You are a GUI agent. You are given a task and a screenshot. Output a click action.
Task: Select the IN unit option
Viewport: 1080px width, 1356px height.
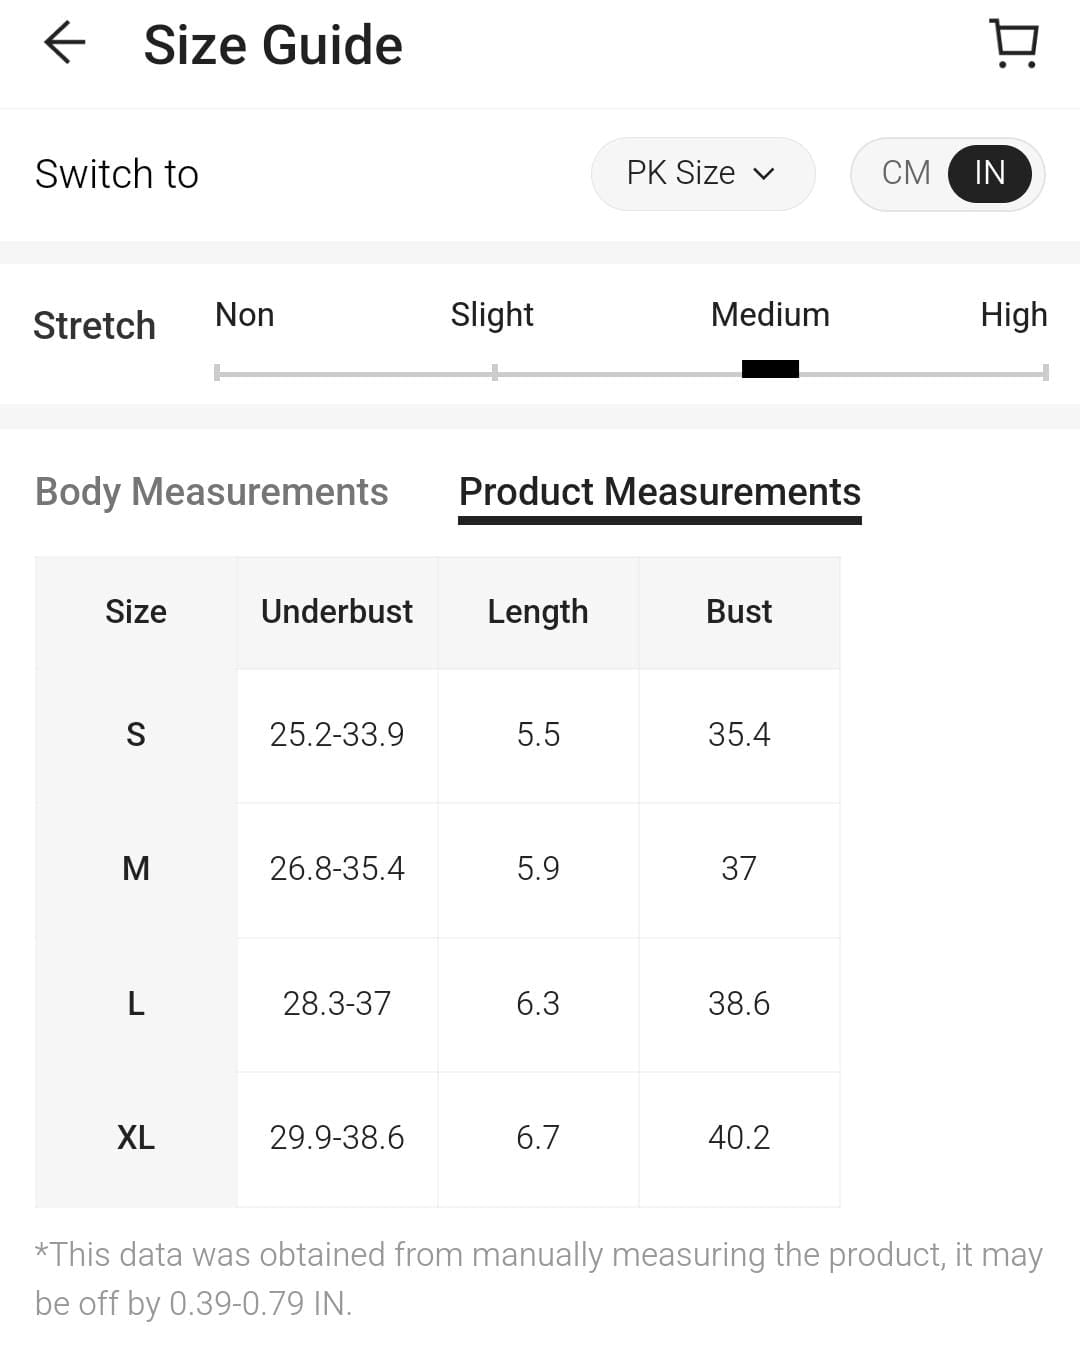tap(989, 173)
